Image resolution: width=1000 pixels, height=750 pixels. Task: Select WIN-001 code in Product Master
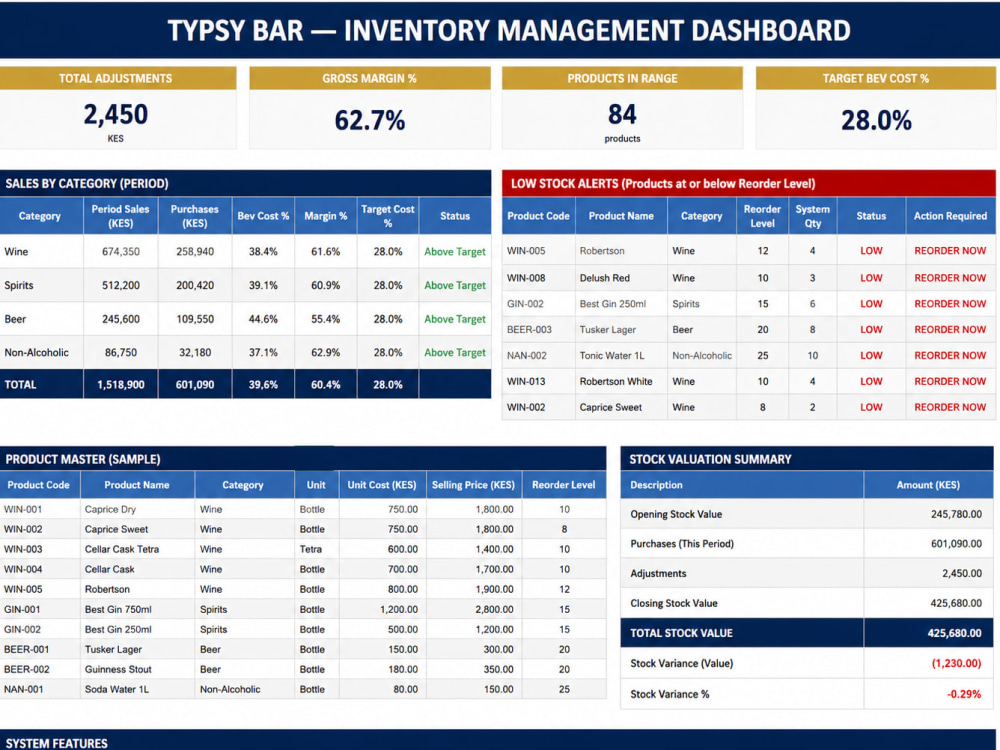click(23, 510)
